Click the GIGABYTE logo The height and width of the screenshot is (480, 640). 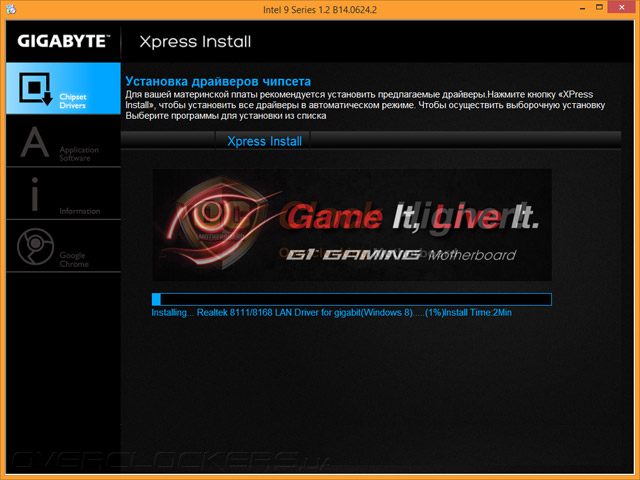[64, 41]
